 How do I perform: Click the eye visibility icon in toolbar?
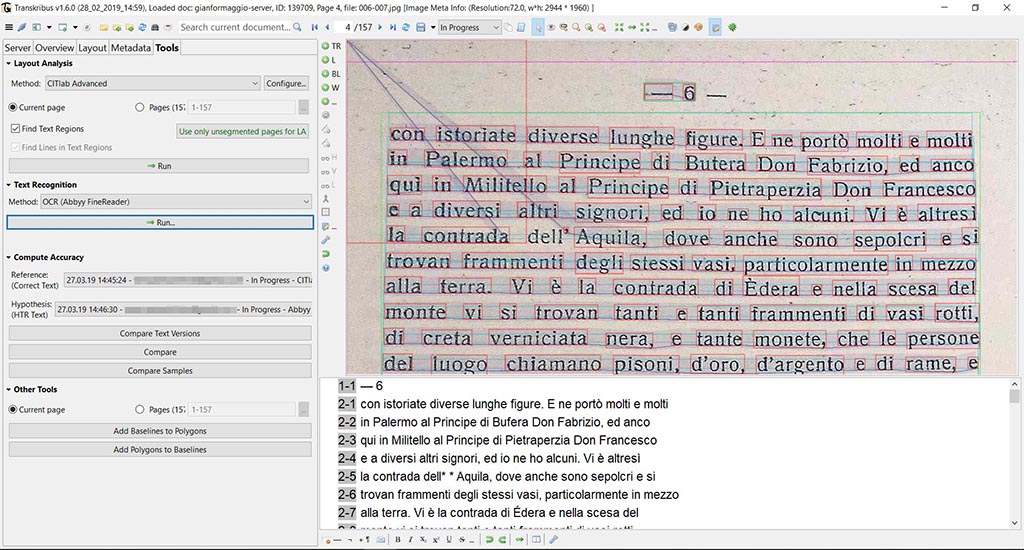551,27
